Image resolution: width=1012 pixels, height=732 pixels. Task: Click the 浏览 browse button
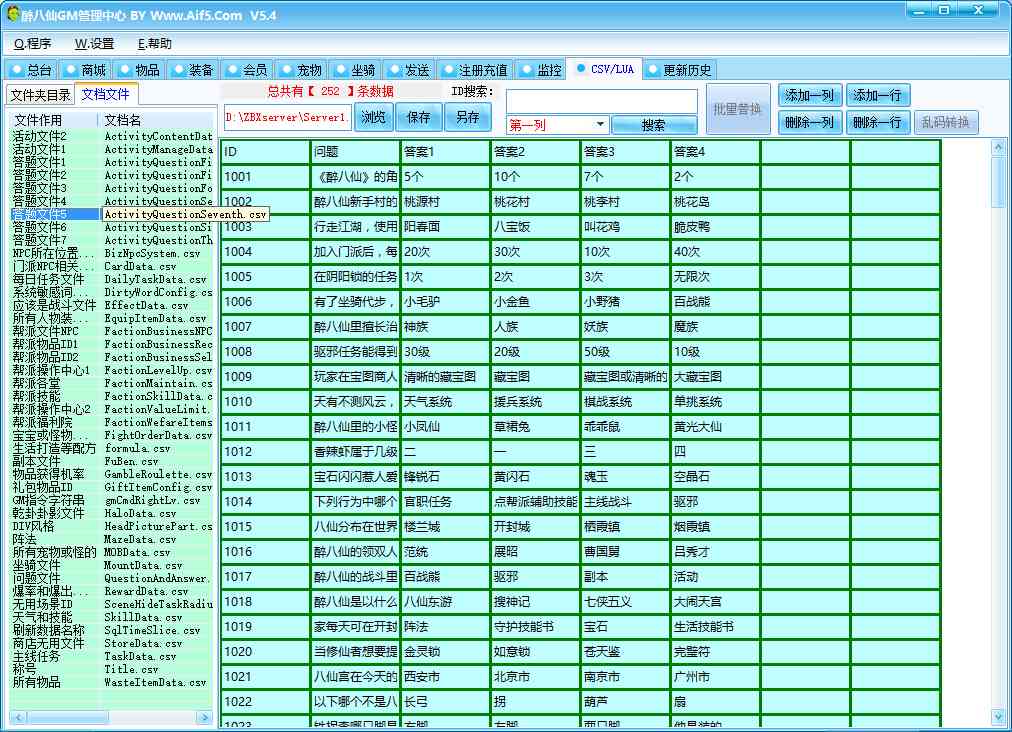click(373, 117)
